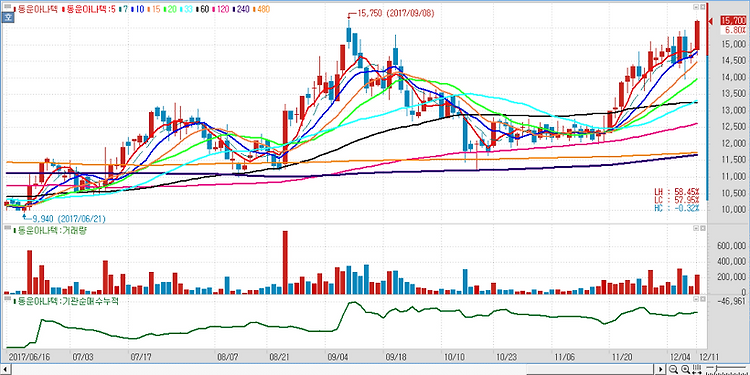Click the small gray grip above the 호 icon
Image resolution: width=750 pixels, height=375 pixels.
[x=8, y=6]
